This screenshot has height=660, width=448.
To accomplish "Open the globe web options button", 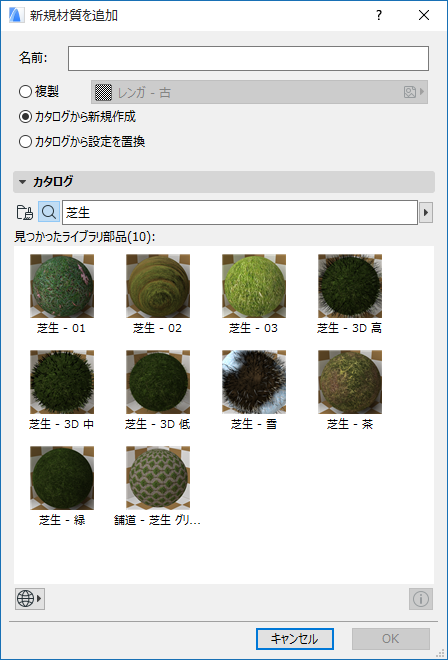I will pyautogui.click(x=30, y=599).
